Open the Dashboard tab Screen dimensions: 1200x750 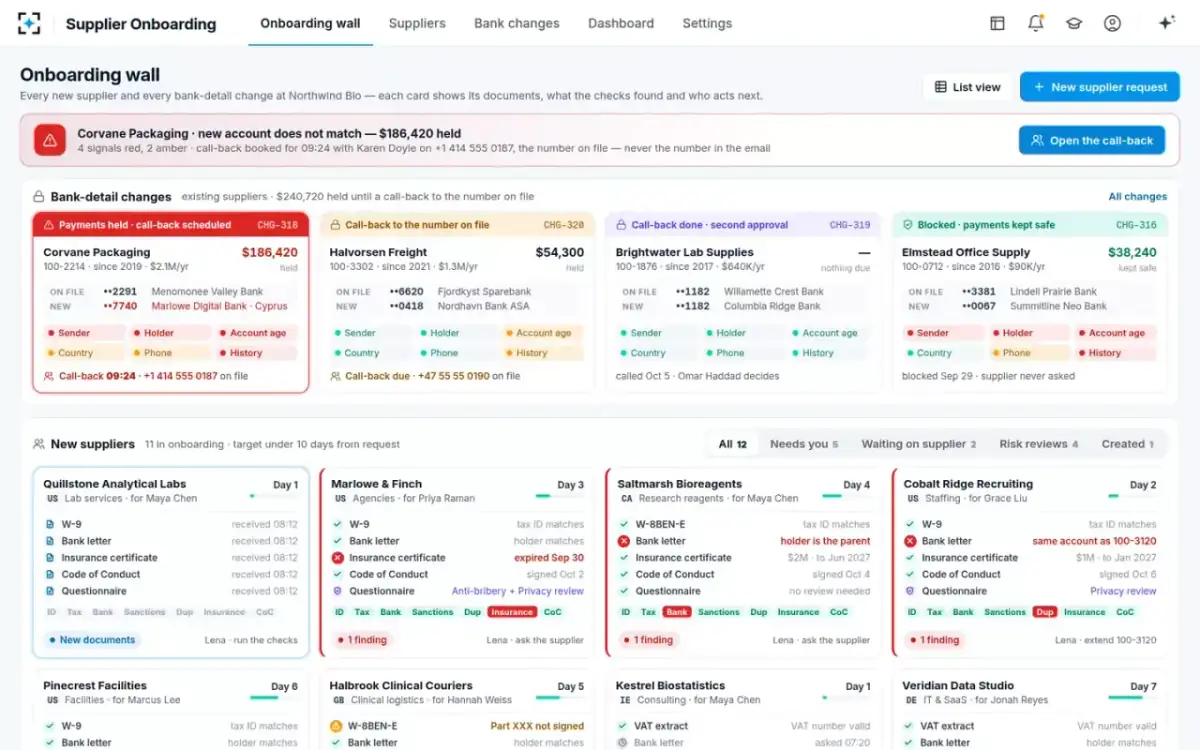(621, 23)
